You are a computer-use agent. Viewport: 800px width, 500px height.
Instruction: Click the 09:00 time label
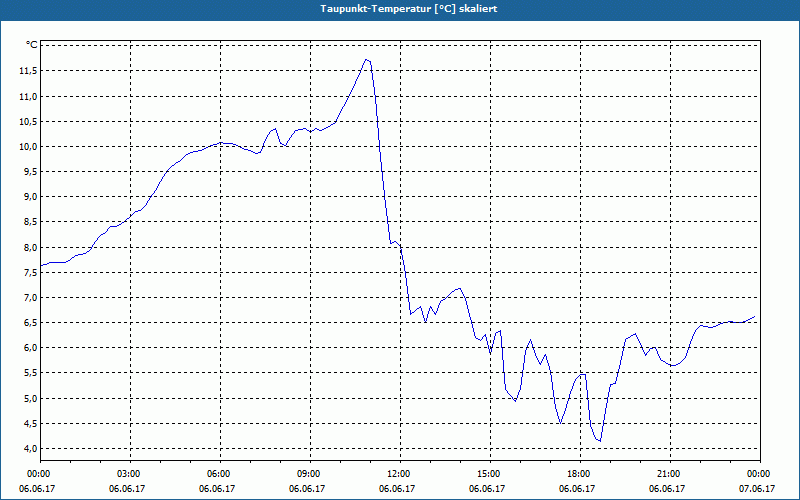click(x=310, y=473)
